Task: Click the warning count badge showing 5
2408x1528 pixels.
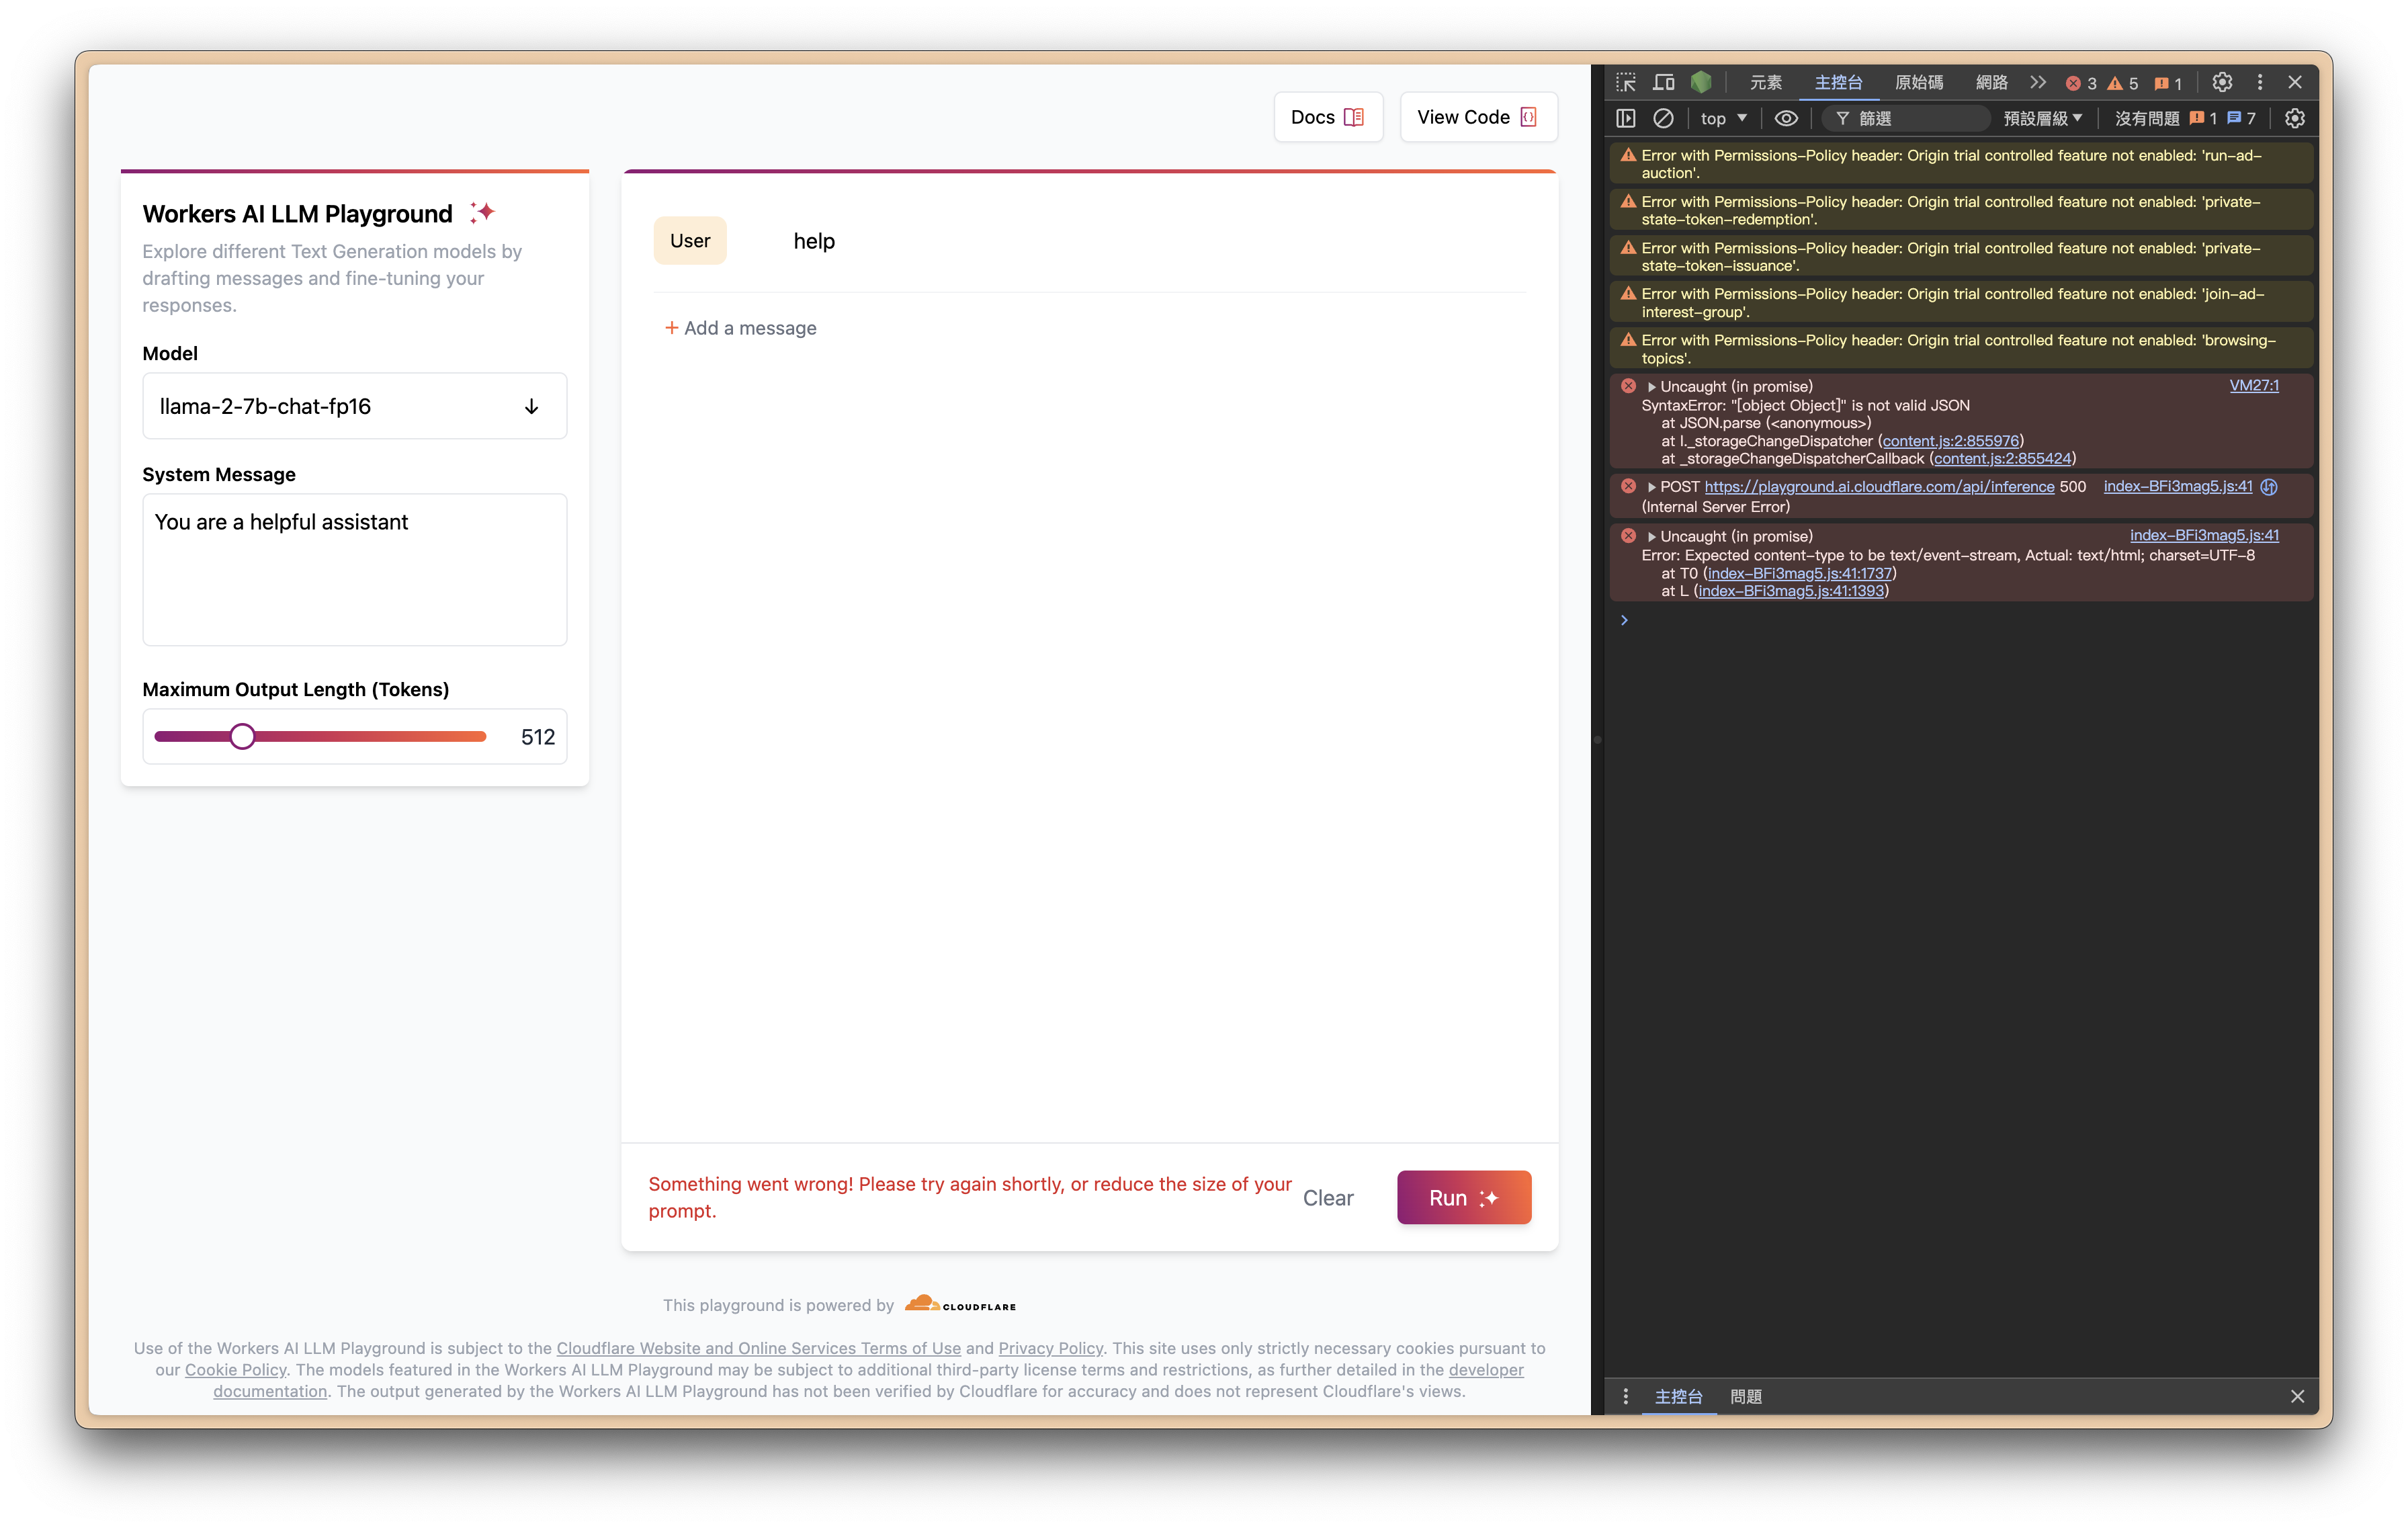Action: tap(2123, 84)
